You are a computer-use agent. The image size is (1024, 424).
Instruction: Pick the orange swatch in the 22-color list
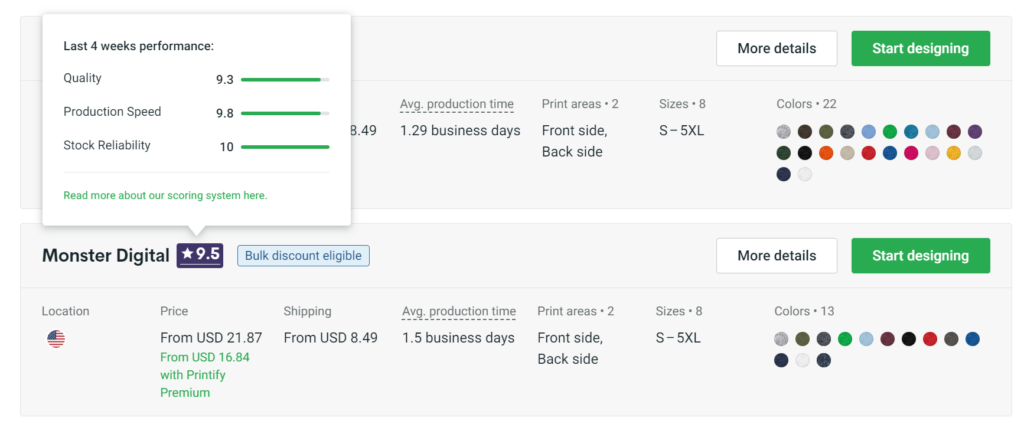point(826,153)
